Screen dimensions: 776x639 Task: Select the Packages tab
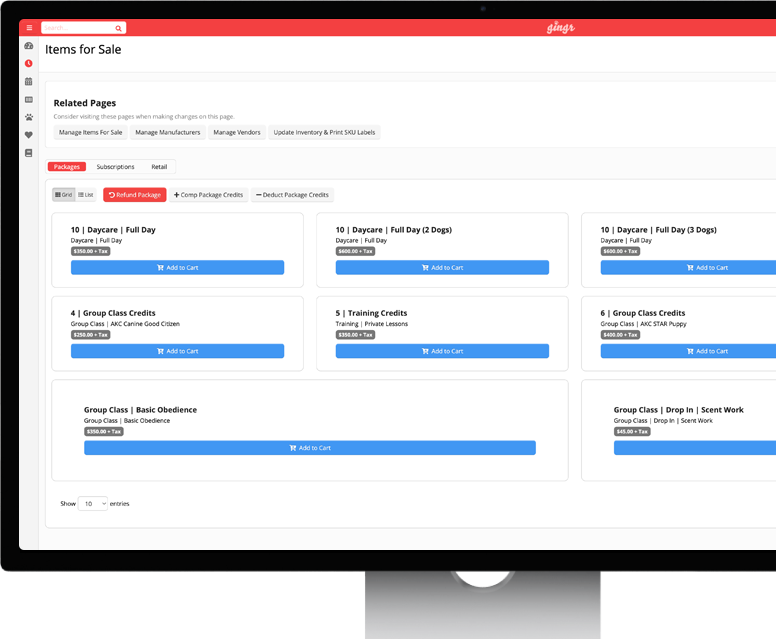tap(67, 167)
